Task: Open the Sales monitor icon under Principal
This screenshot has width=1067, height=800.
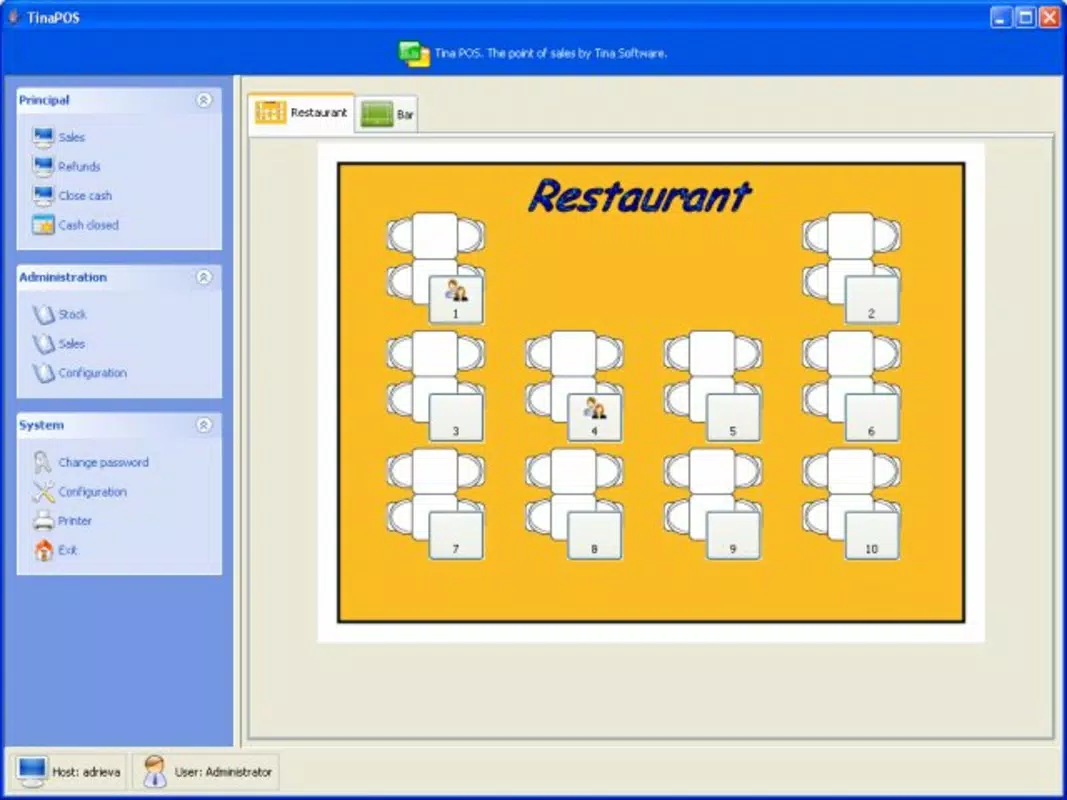Action: [x=43, y=137]
